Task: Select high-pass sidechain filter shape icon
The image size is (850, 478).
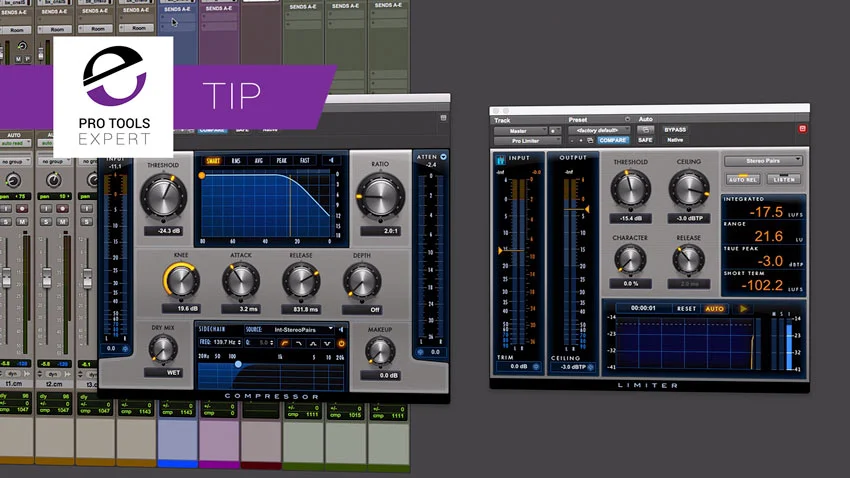Action: pos(284,344)
